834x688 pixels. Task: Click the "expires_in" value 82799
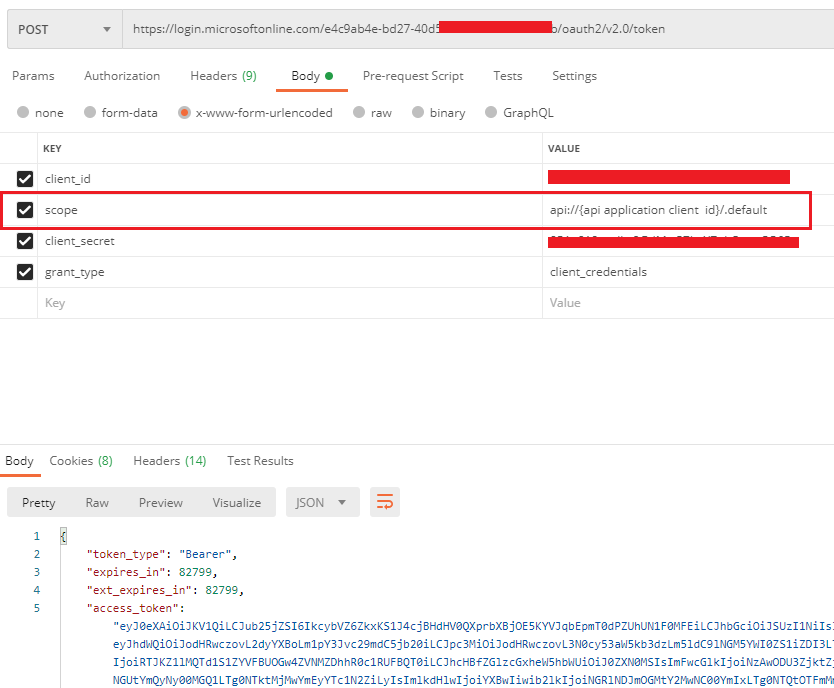pyautogui.click(x=195, y=572)
